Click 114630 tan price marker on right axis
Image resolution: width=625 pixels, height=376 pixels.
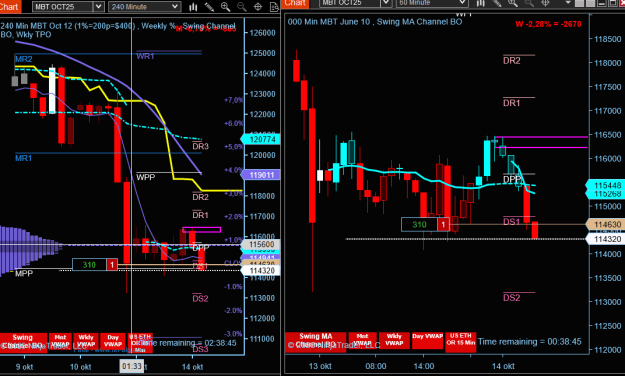[605, 224]
